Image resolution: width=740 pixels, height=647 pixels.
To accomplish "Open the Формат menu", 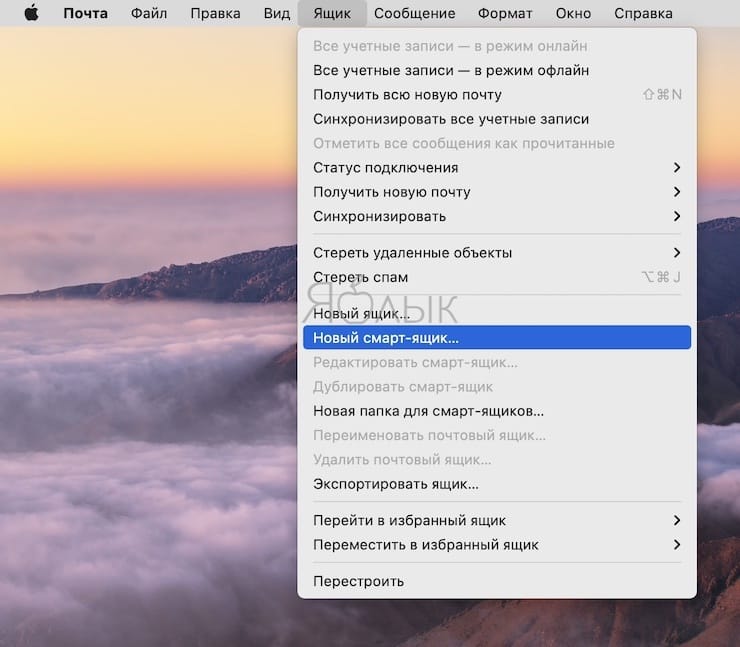I will coord(505,13).
